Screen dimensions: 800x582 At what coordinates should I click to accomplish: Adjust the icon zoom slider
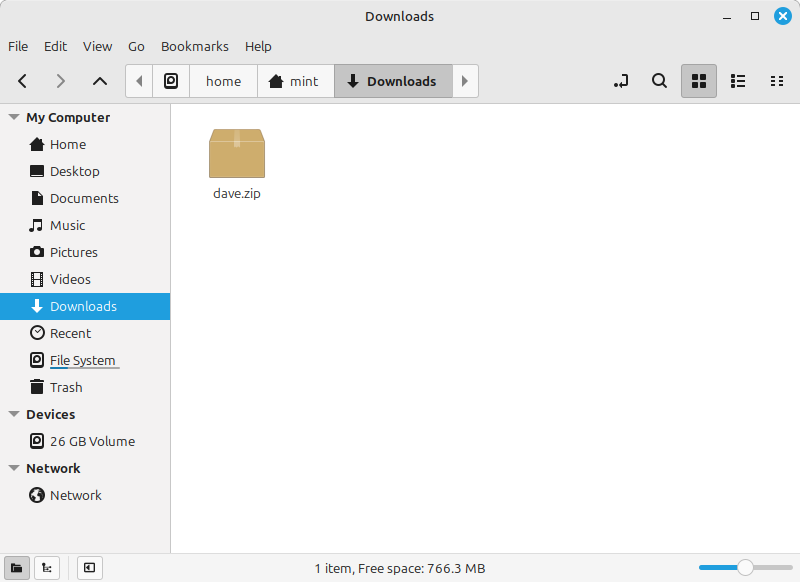coord(745,567)
